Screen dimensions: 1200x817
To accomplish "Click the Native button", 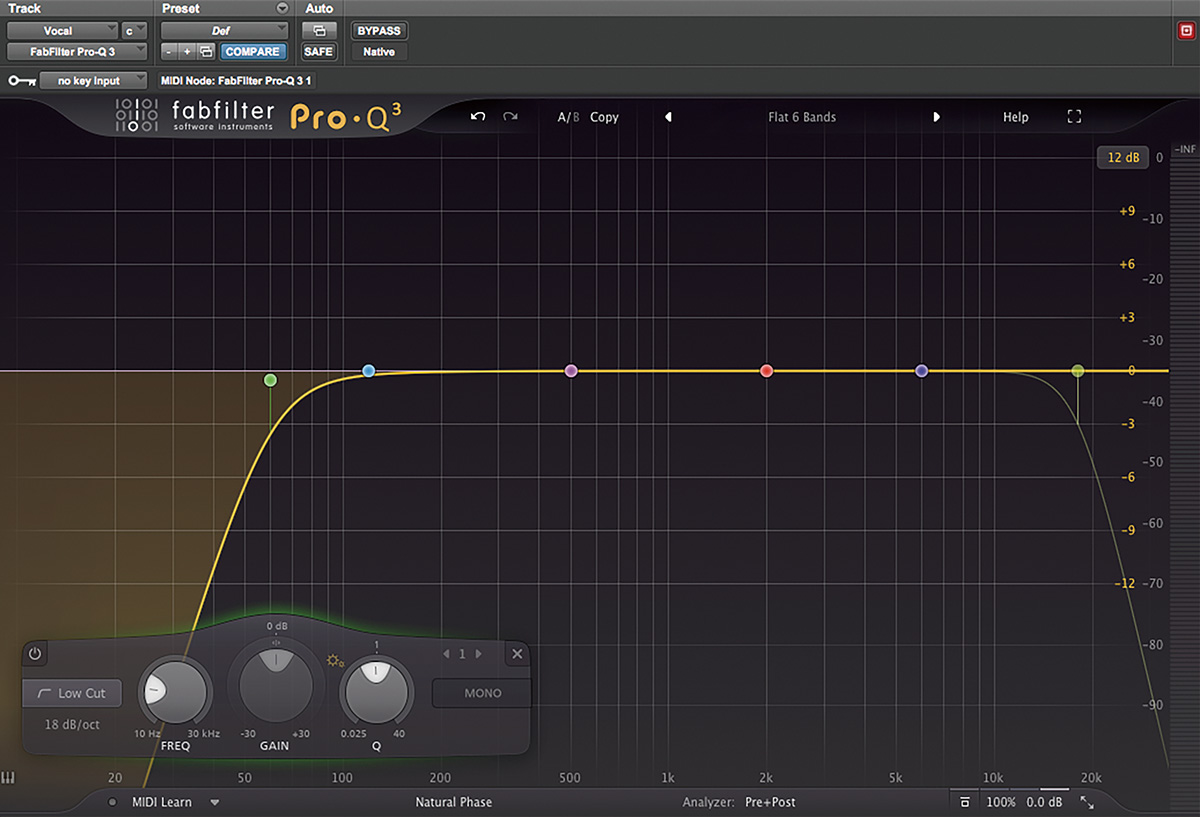I will click(x=379, y=51).
